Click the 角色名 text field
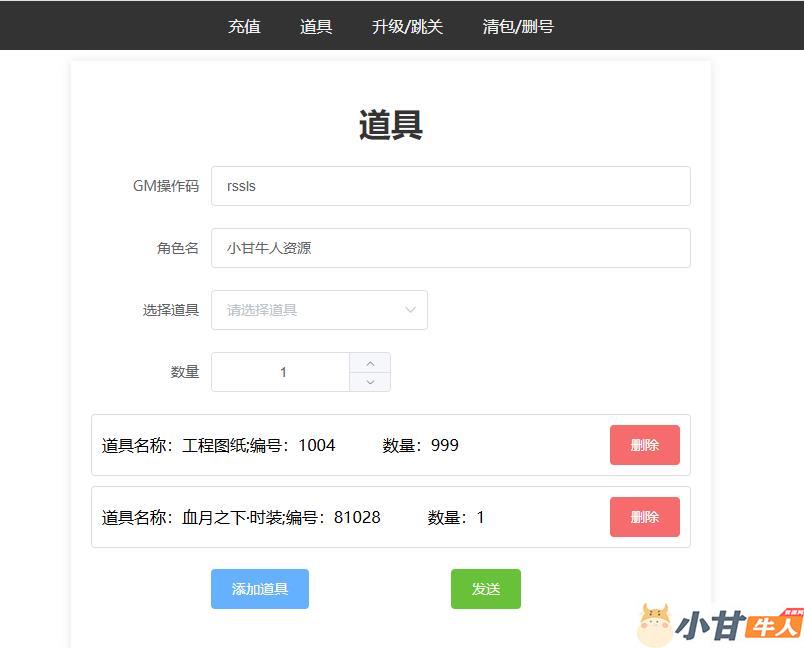 tap(450, 248)
